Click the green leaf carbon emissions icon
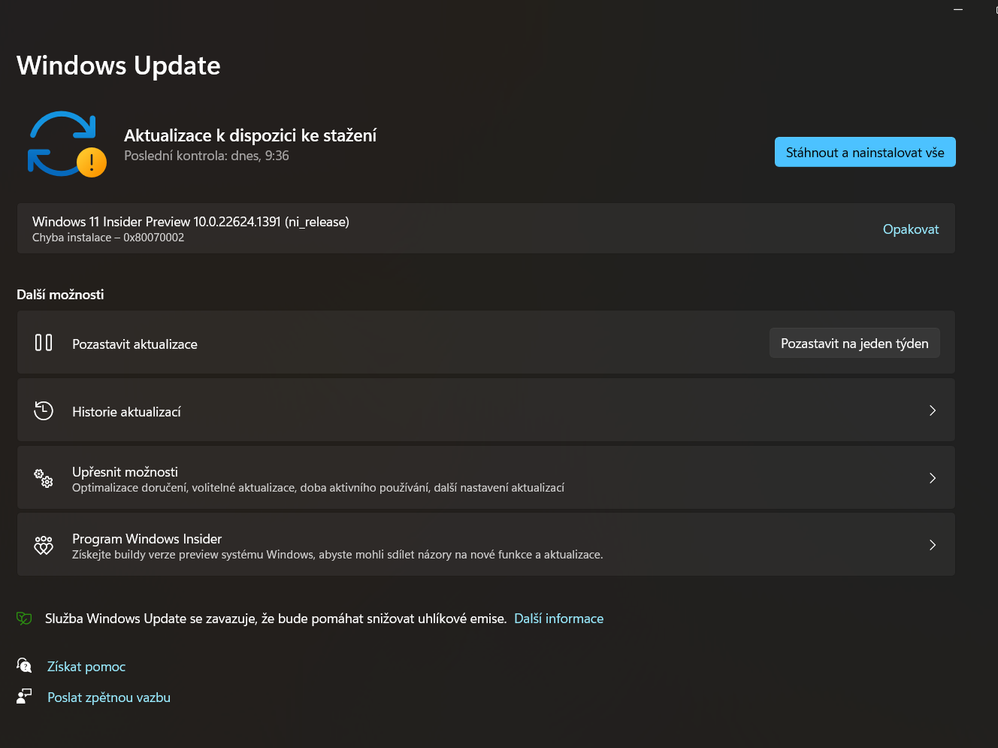 pyautogui.click(x=24, y=618)
